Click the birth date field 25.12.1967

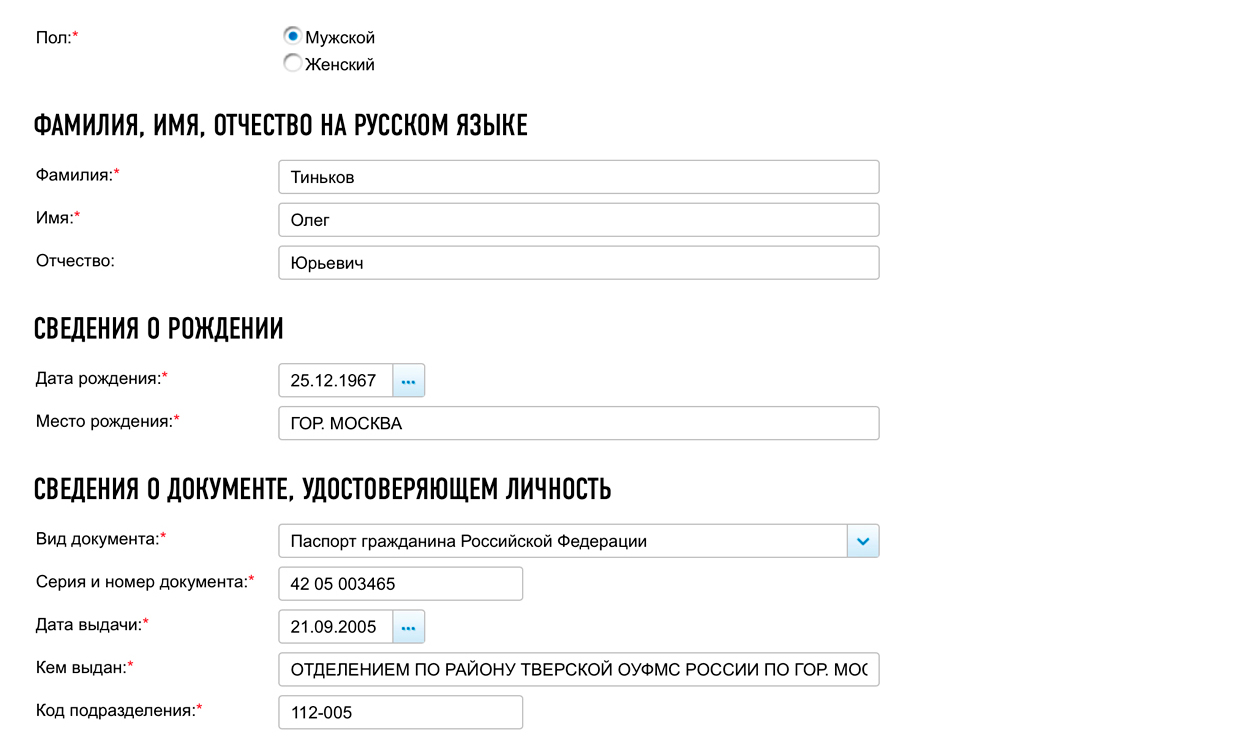tap(335, 381)
